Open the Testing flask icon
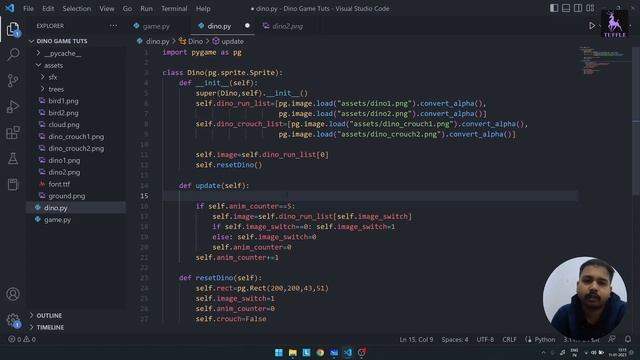 pyautogui.click(x=13, y=158)
